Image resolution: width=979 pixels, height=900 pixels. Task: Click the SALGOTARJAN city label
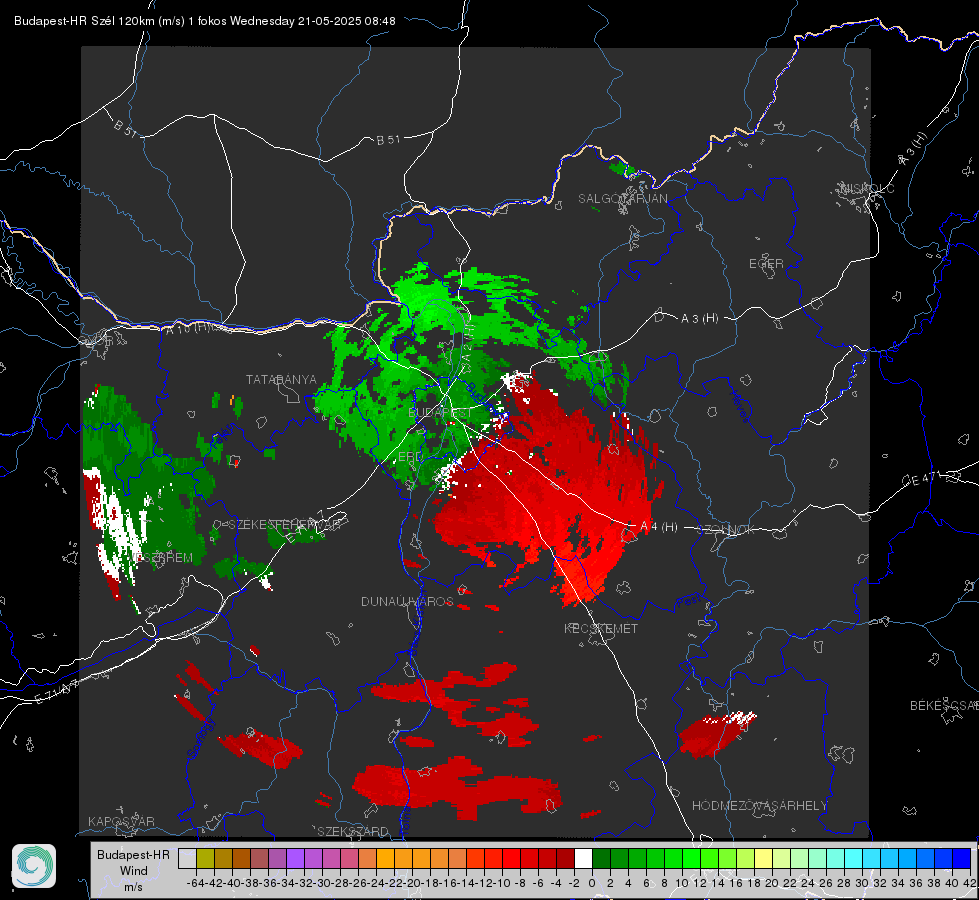622,199
